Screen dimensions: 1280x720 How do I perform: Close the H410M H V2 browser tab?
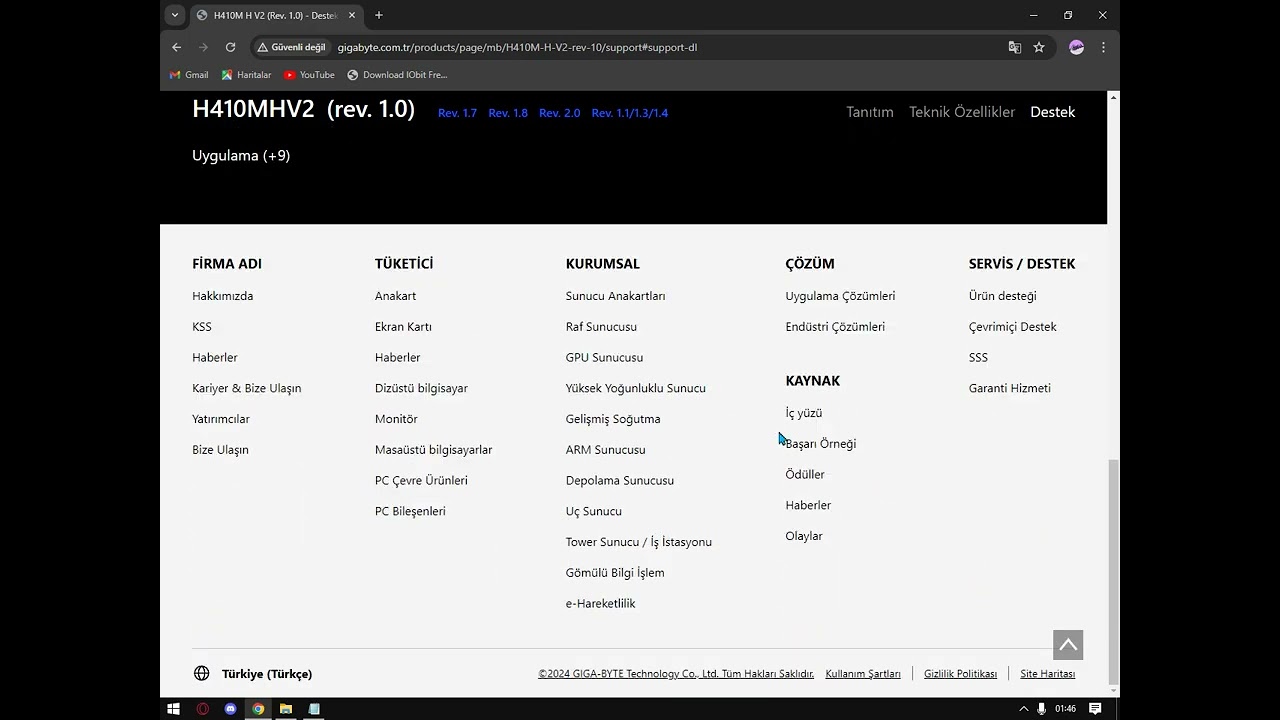coord(352,15)
